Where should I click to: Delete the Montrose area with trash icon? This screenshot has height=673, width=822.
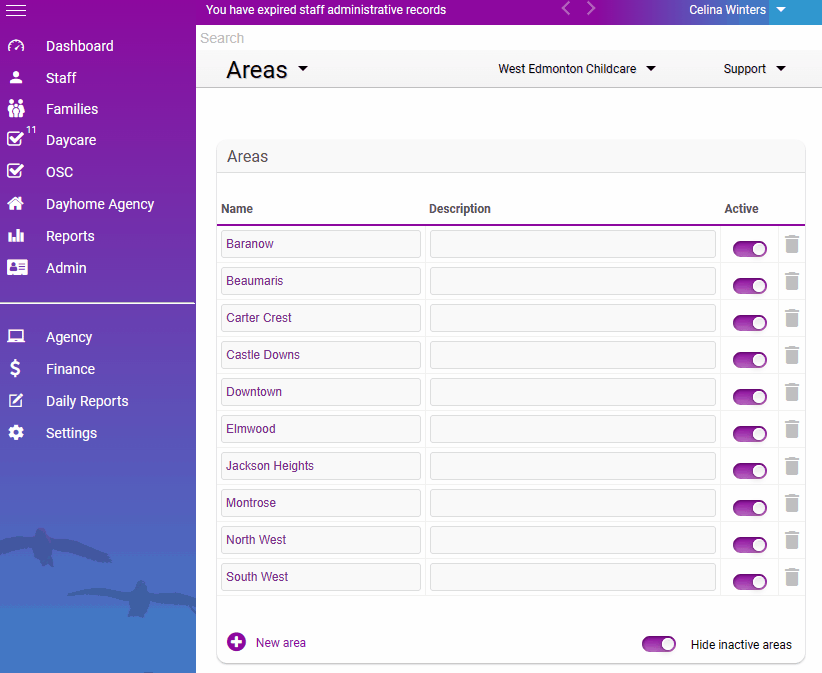point(792,503)
